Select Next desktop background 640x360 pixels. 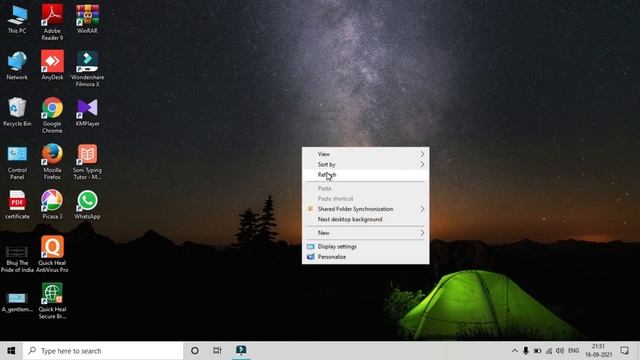pyautogui.click(x=366, y=220)
